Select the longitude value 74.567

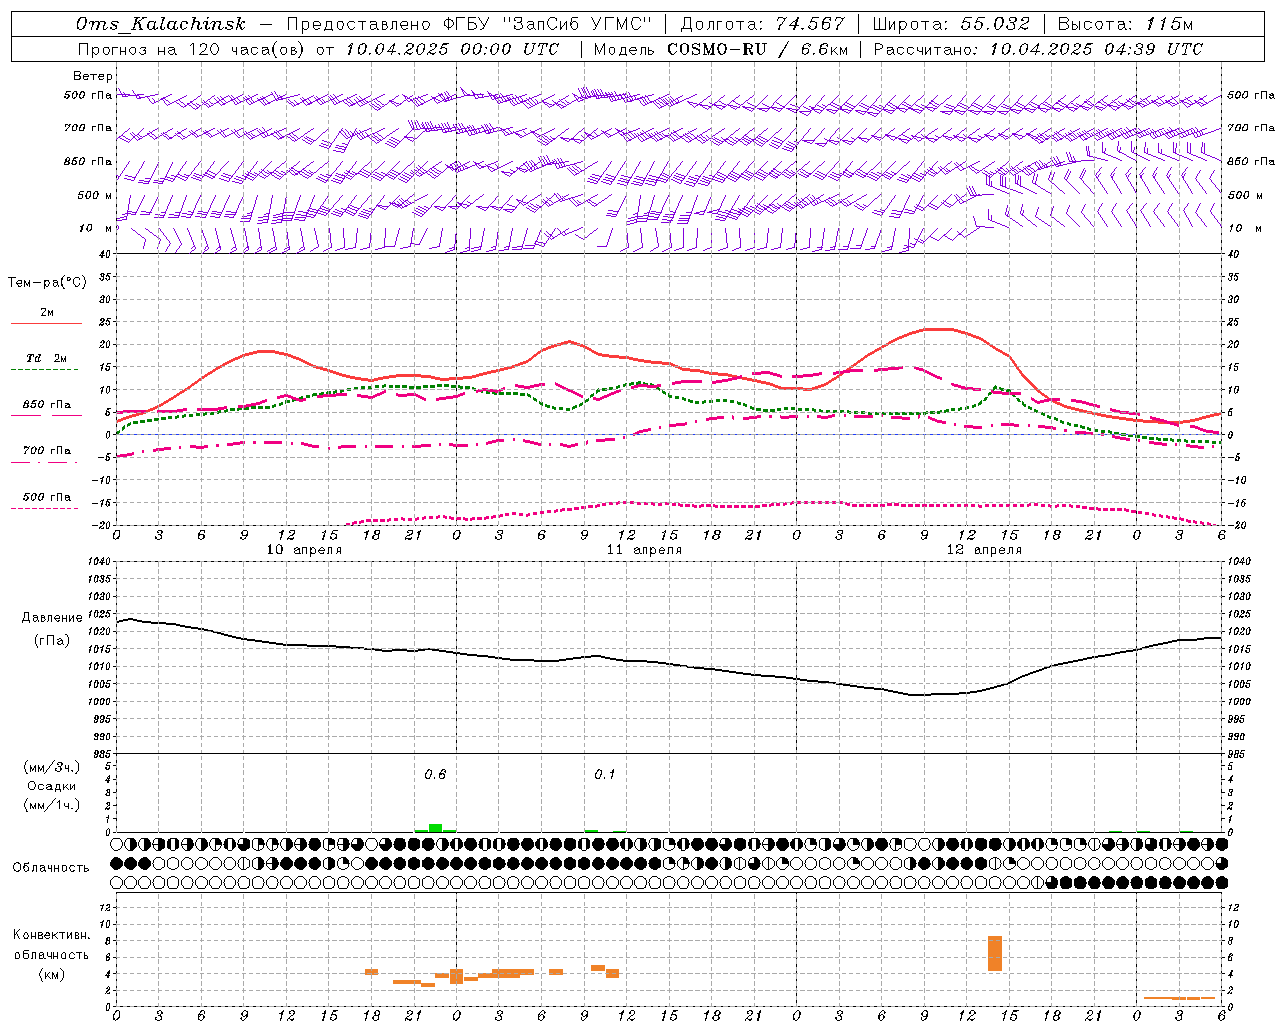[810, 24]
